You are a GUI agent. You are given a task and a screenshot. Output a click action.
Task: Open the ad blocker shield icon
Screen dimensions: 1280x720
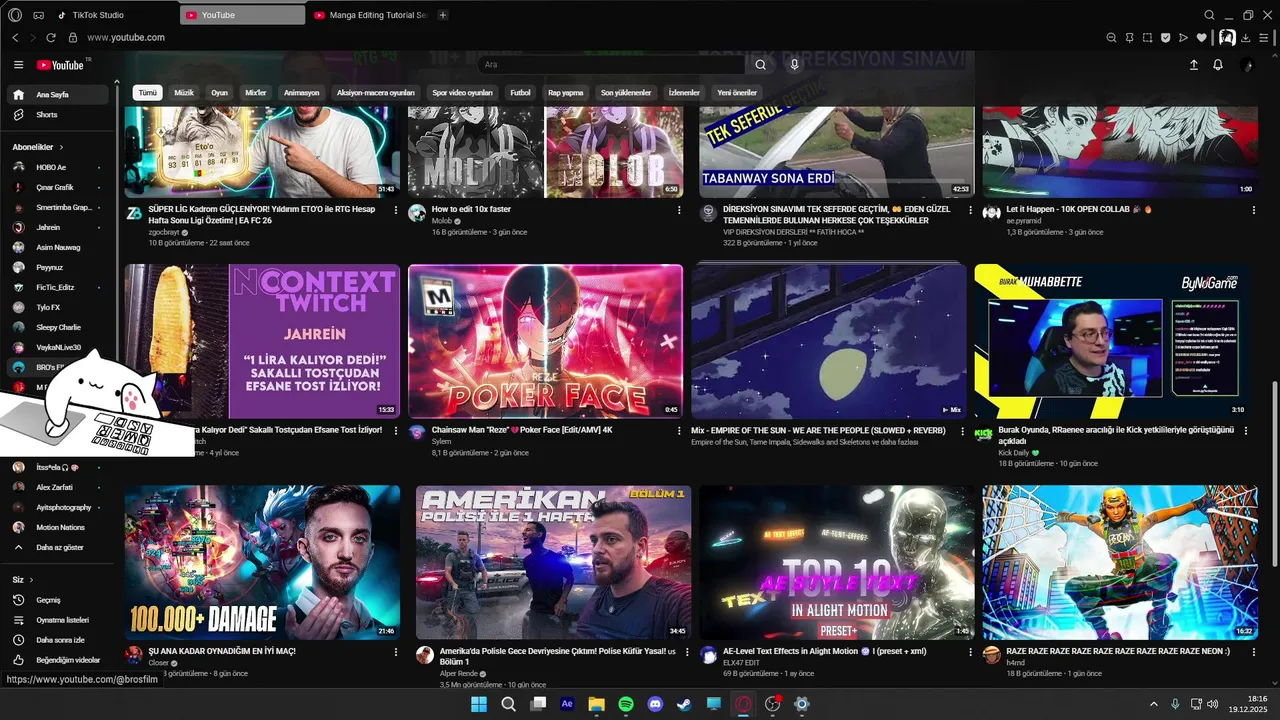click(x=1165, y=38)
